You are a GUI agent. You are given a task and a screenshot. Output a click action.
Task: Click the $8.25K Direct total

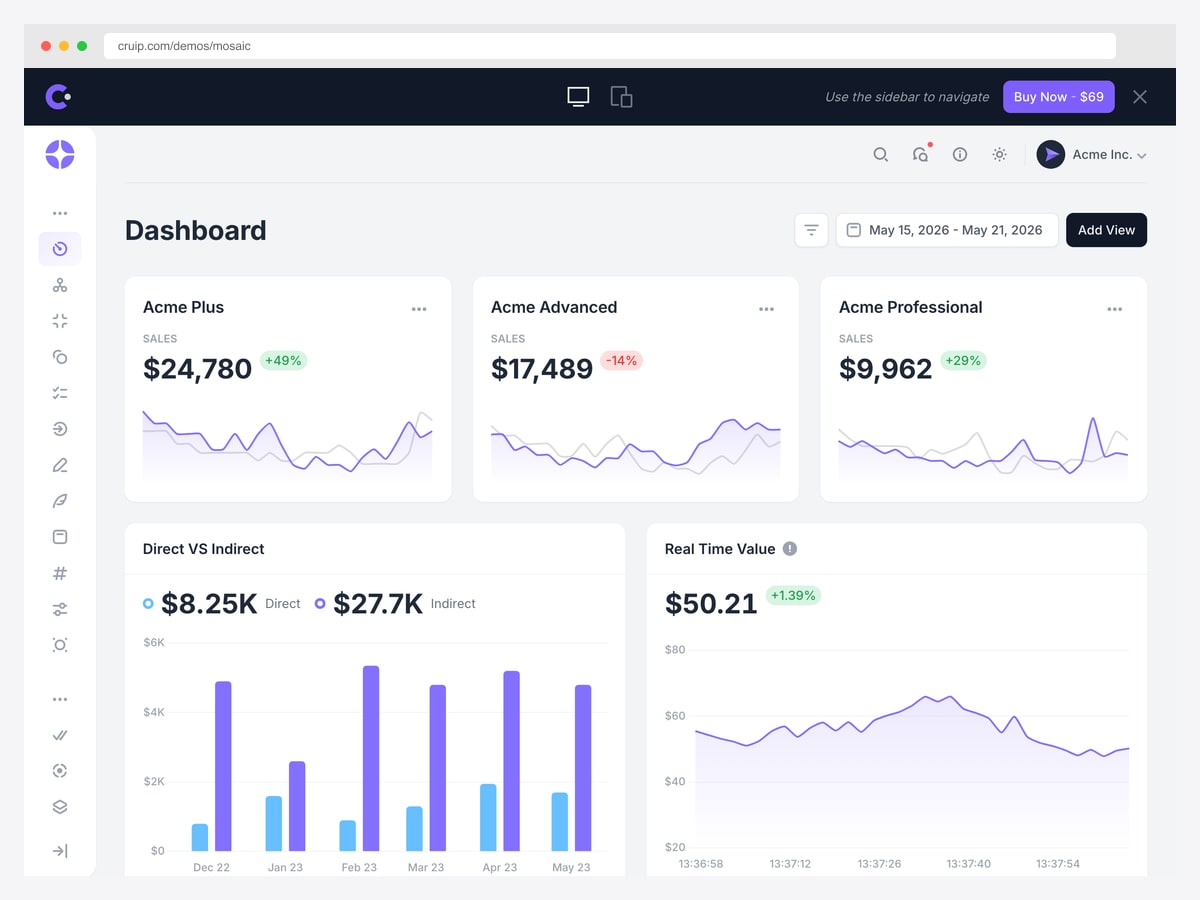pyautogui.click(x=209, y=604)
